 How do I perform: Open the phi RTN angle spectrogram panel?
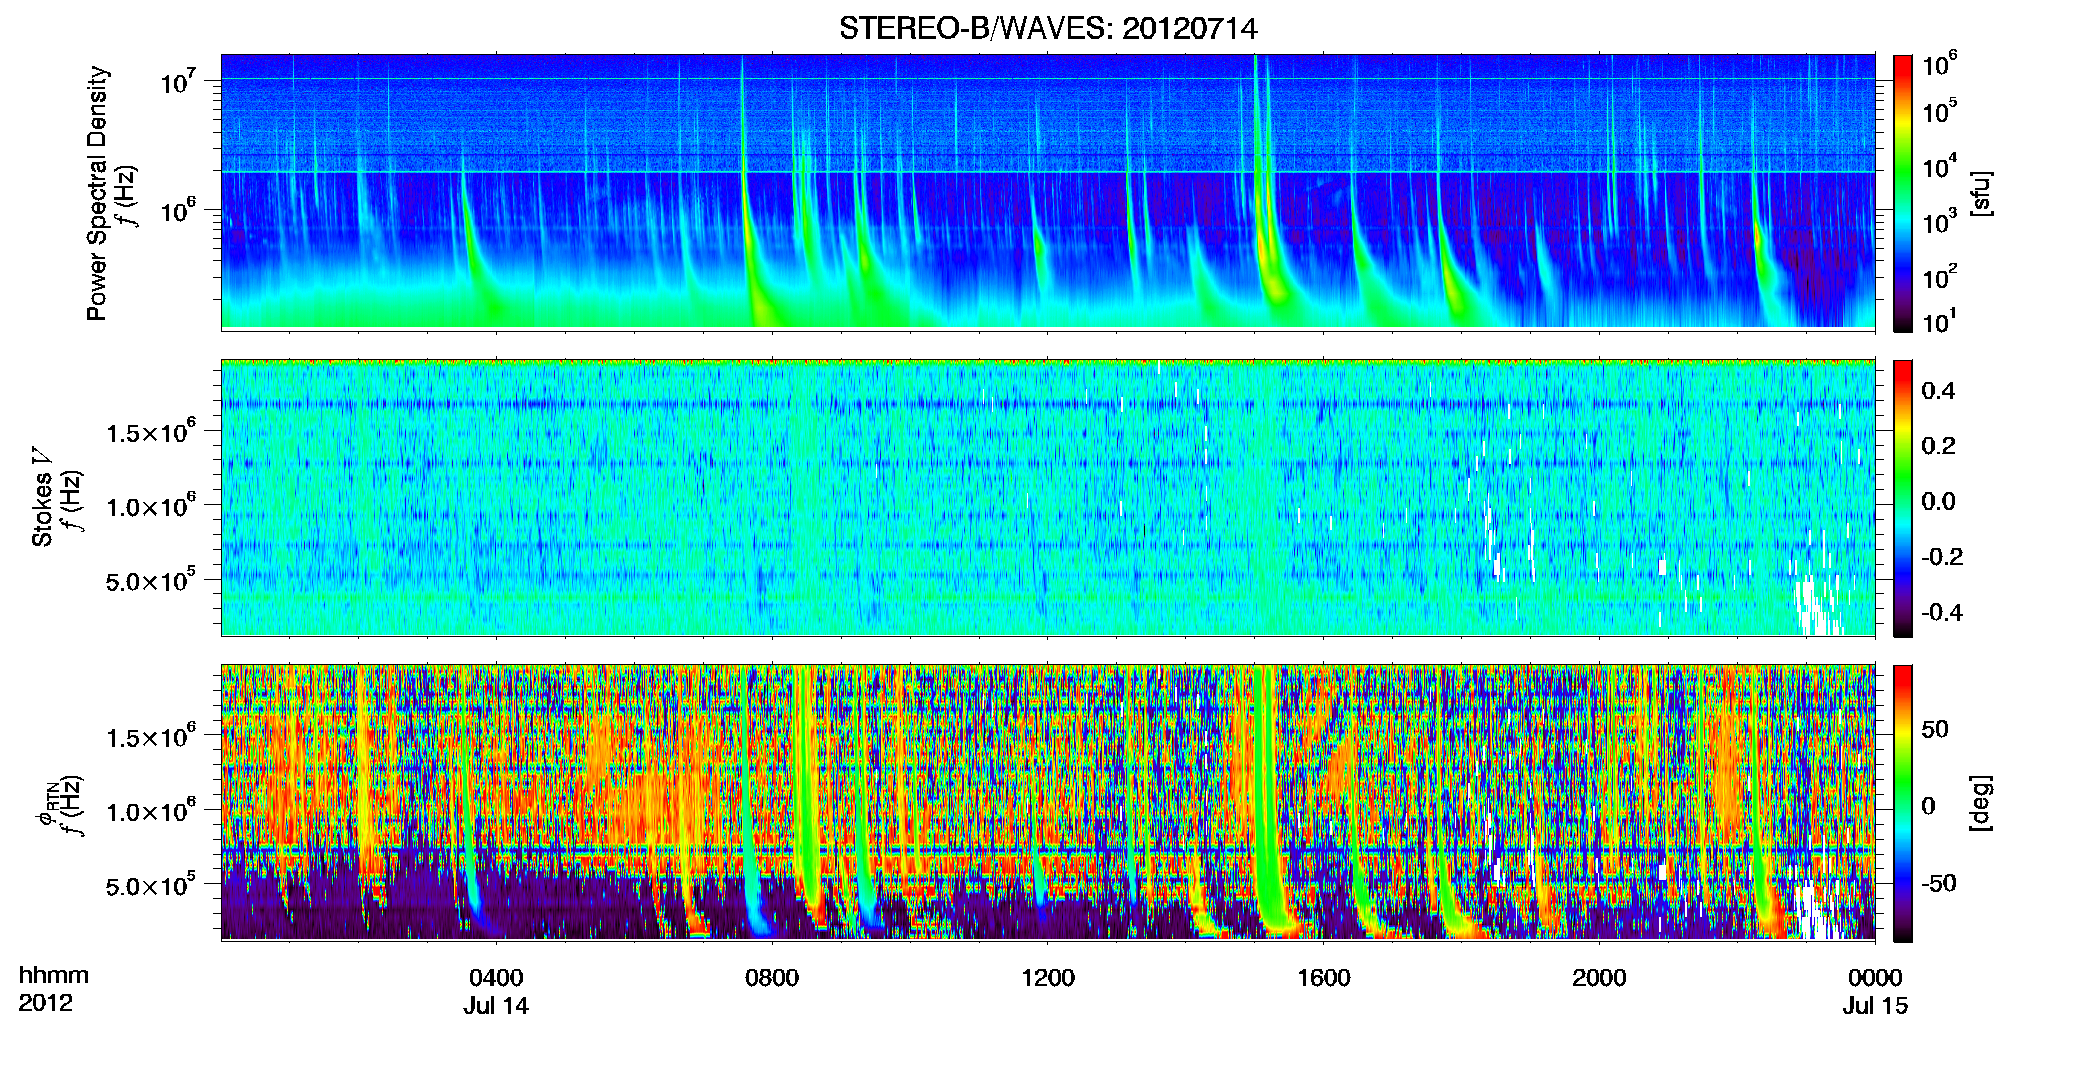[1048, 802]
